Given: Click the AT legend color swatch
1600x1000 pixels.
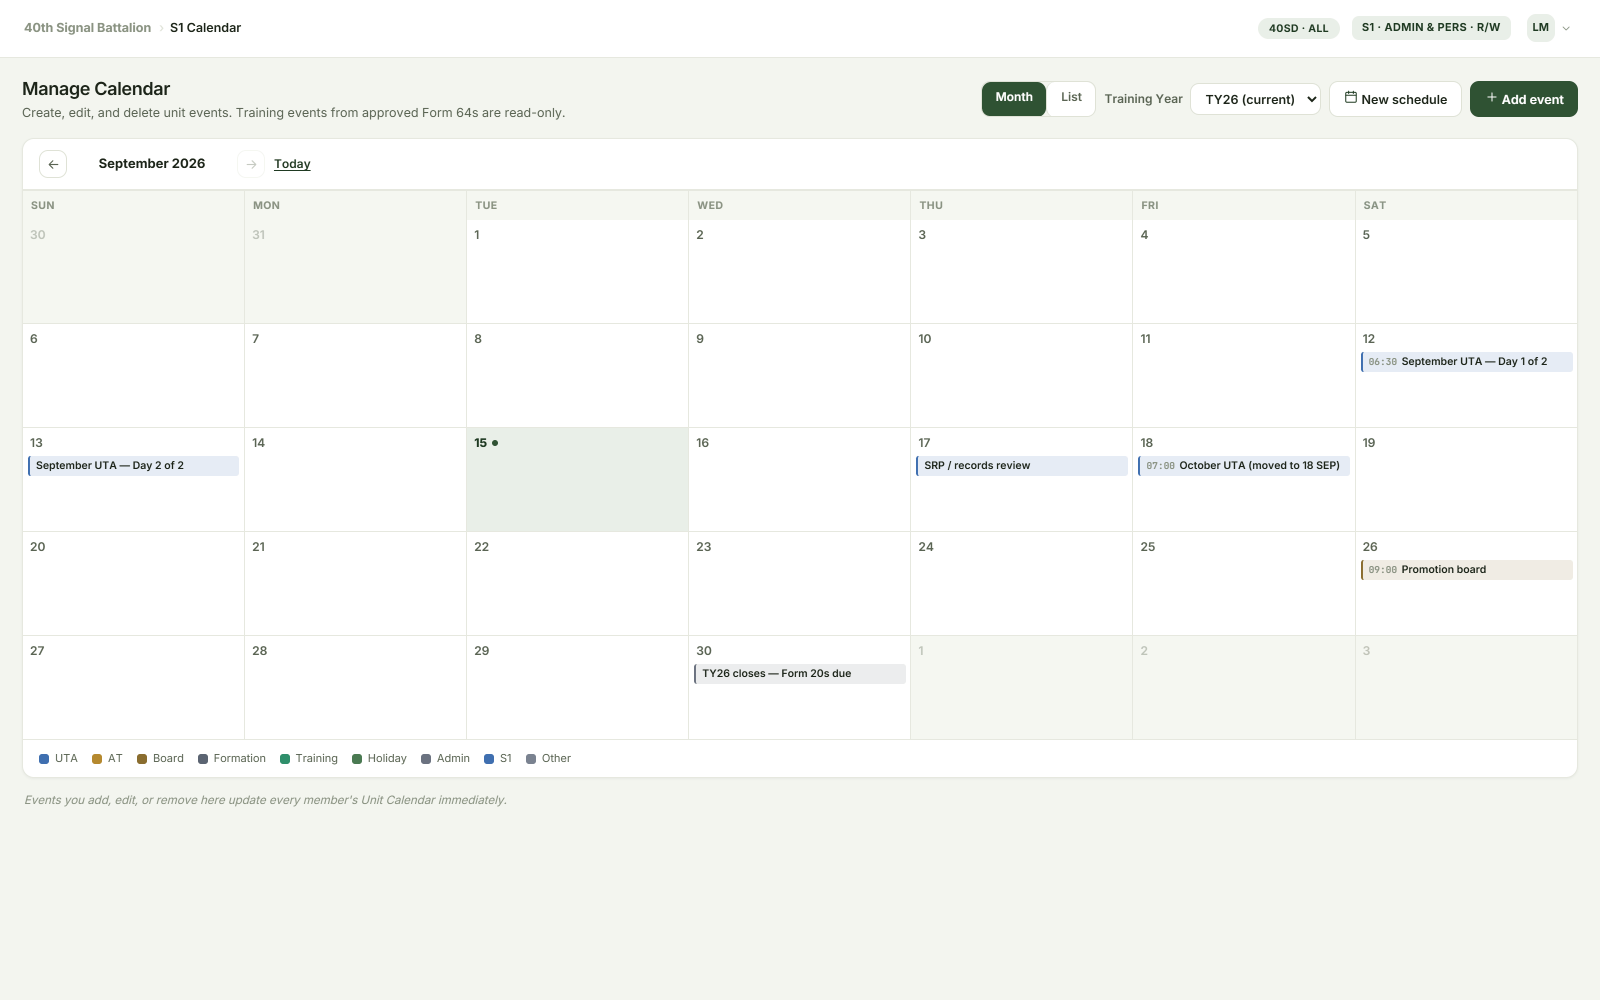Looking at the screenshot, I should pyautogui.click(x=97, y=759).
